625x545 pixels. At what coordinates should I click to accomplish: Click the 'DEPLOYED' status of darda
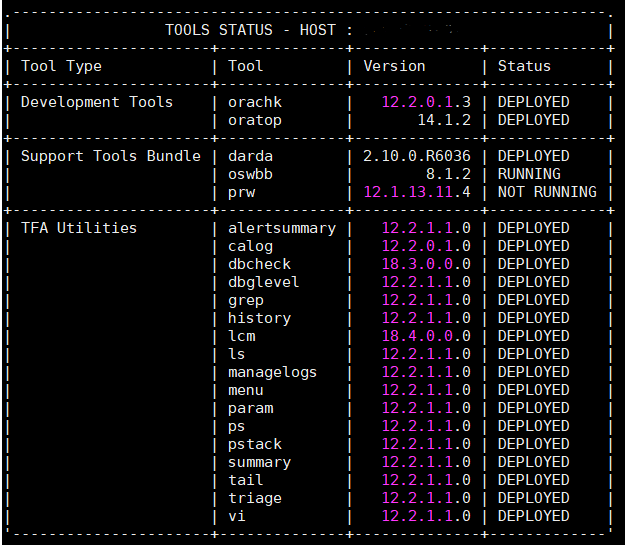[x=533, y=156]
